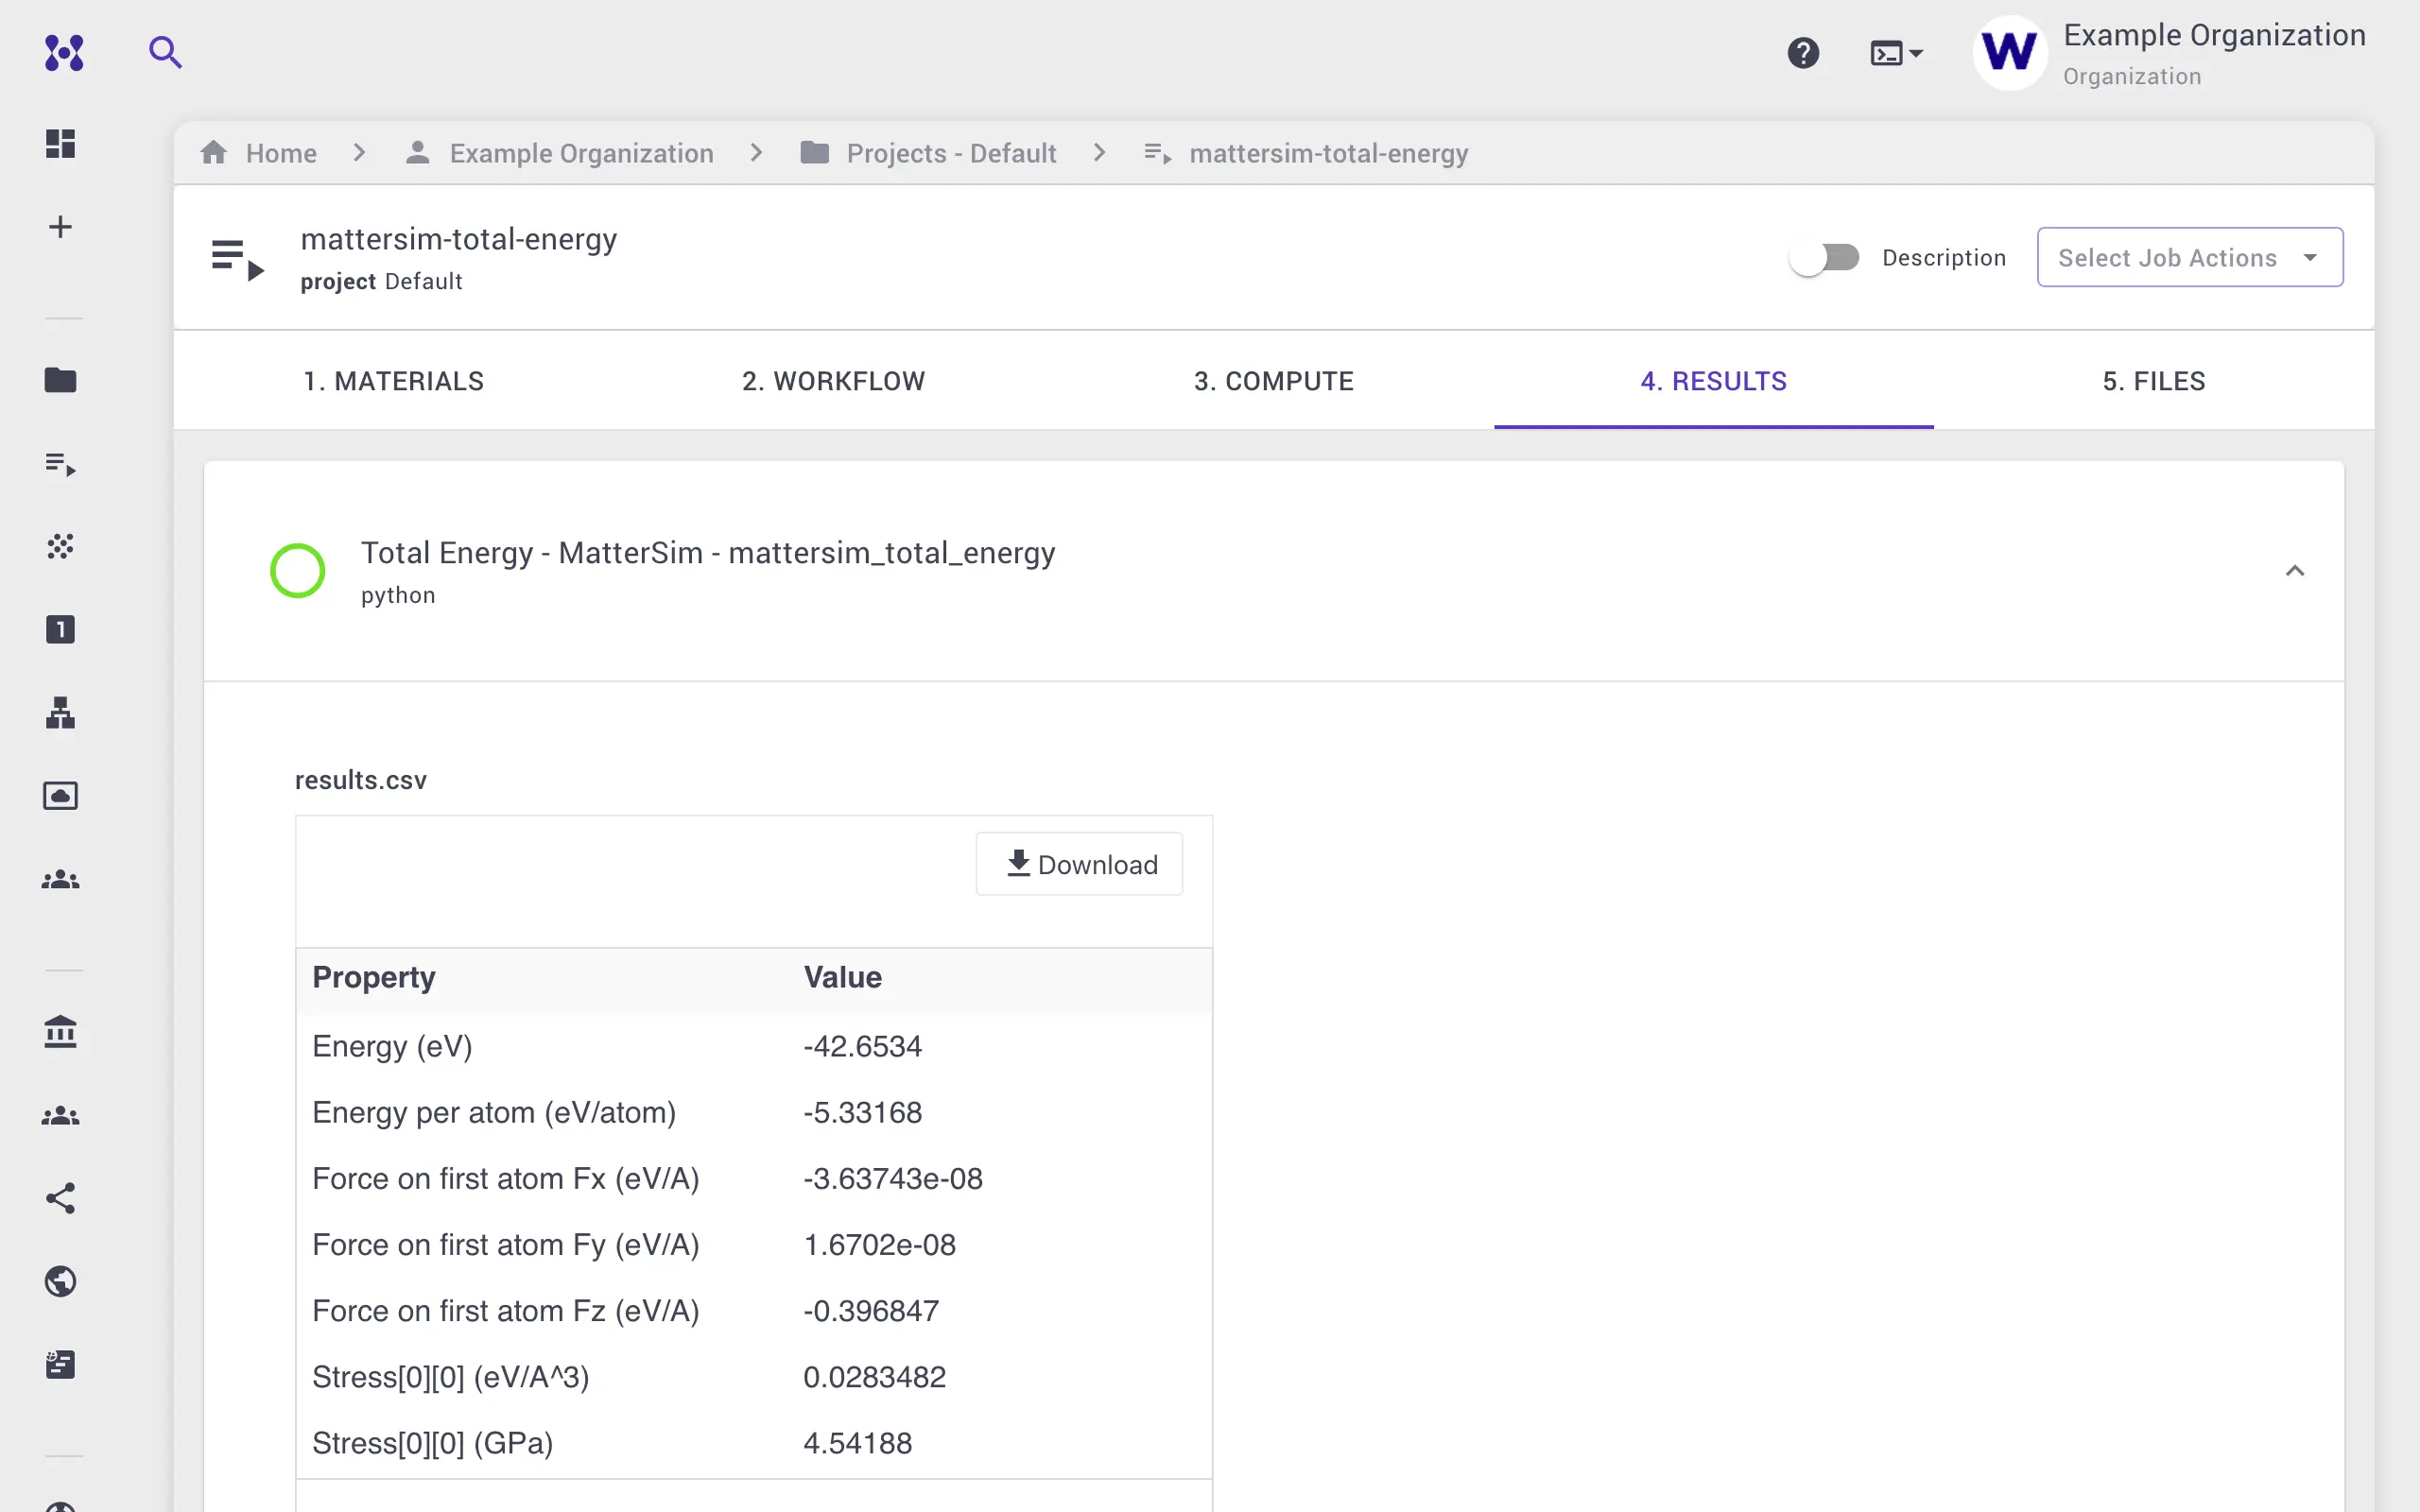This screenshot has width=2420, height=1512.
Task: Click the breadcrumb home icon
Action: [213, 152]
